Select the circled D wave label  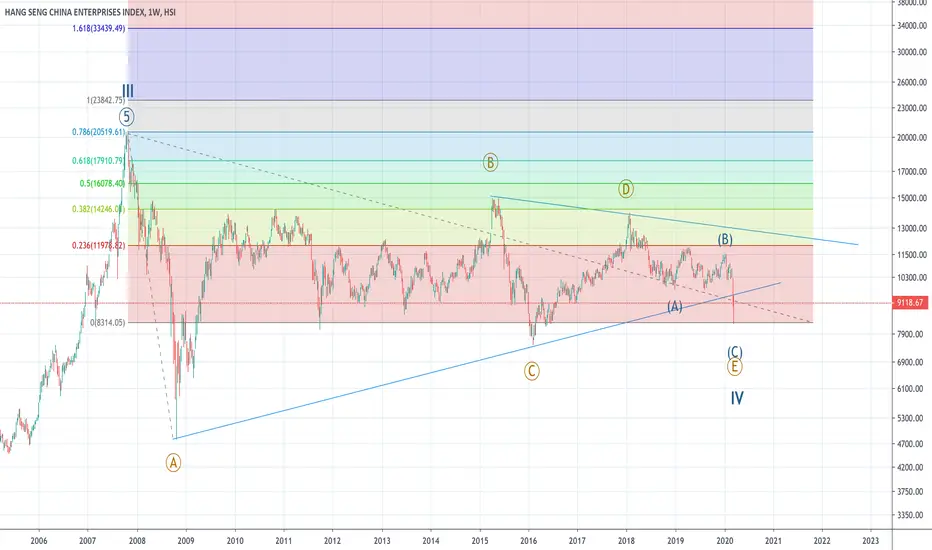pos(625,189)
